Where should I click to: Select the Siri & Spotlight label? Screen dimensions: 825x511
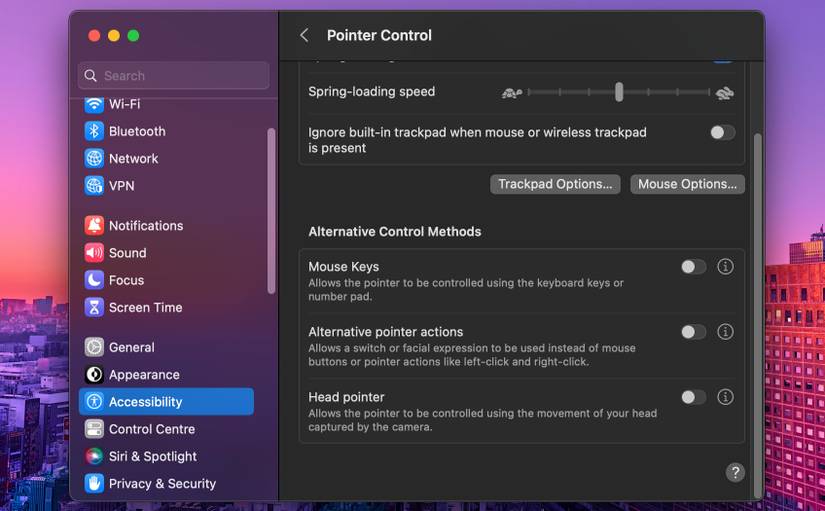click(x=153, y=456)
